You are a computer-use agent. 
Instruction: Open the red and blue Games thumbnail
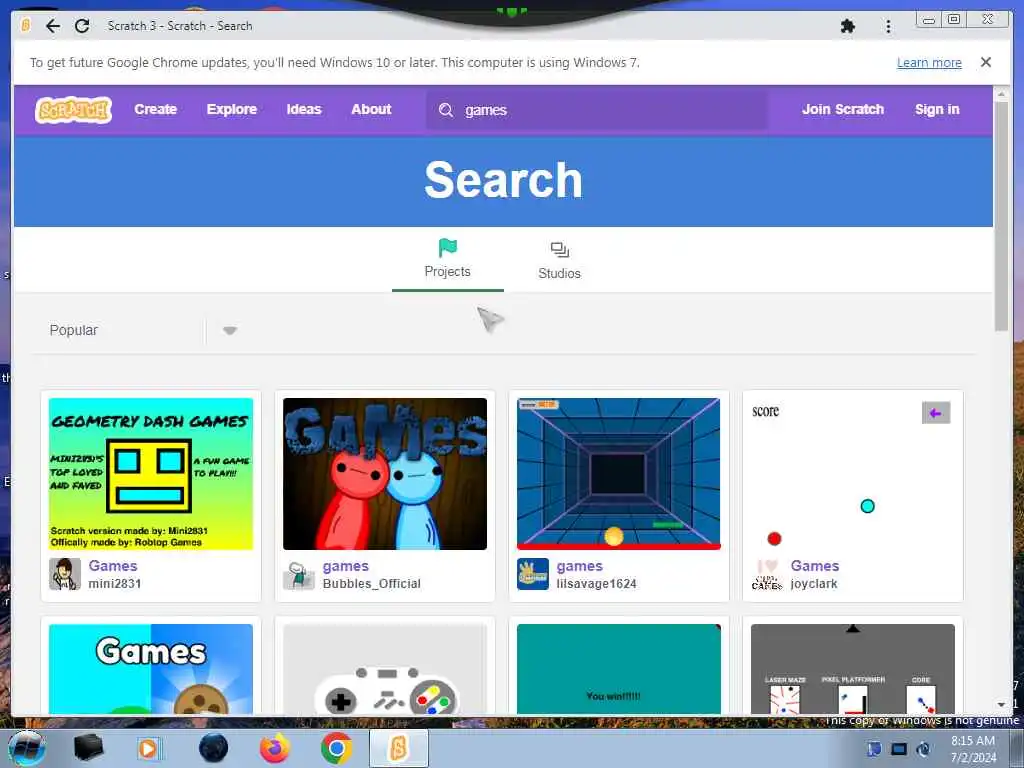click(x=385, y=474)
